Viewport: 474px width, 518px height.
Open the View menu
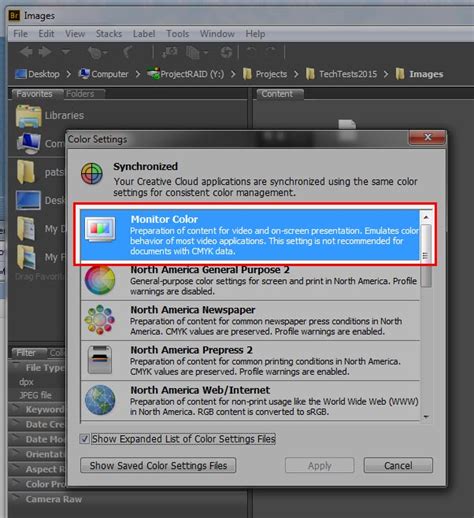coord(75,34)
